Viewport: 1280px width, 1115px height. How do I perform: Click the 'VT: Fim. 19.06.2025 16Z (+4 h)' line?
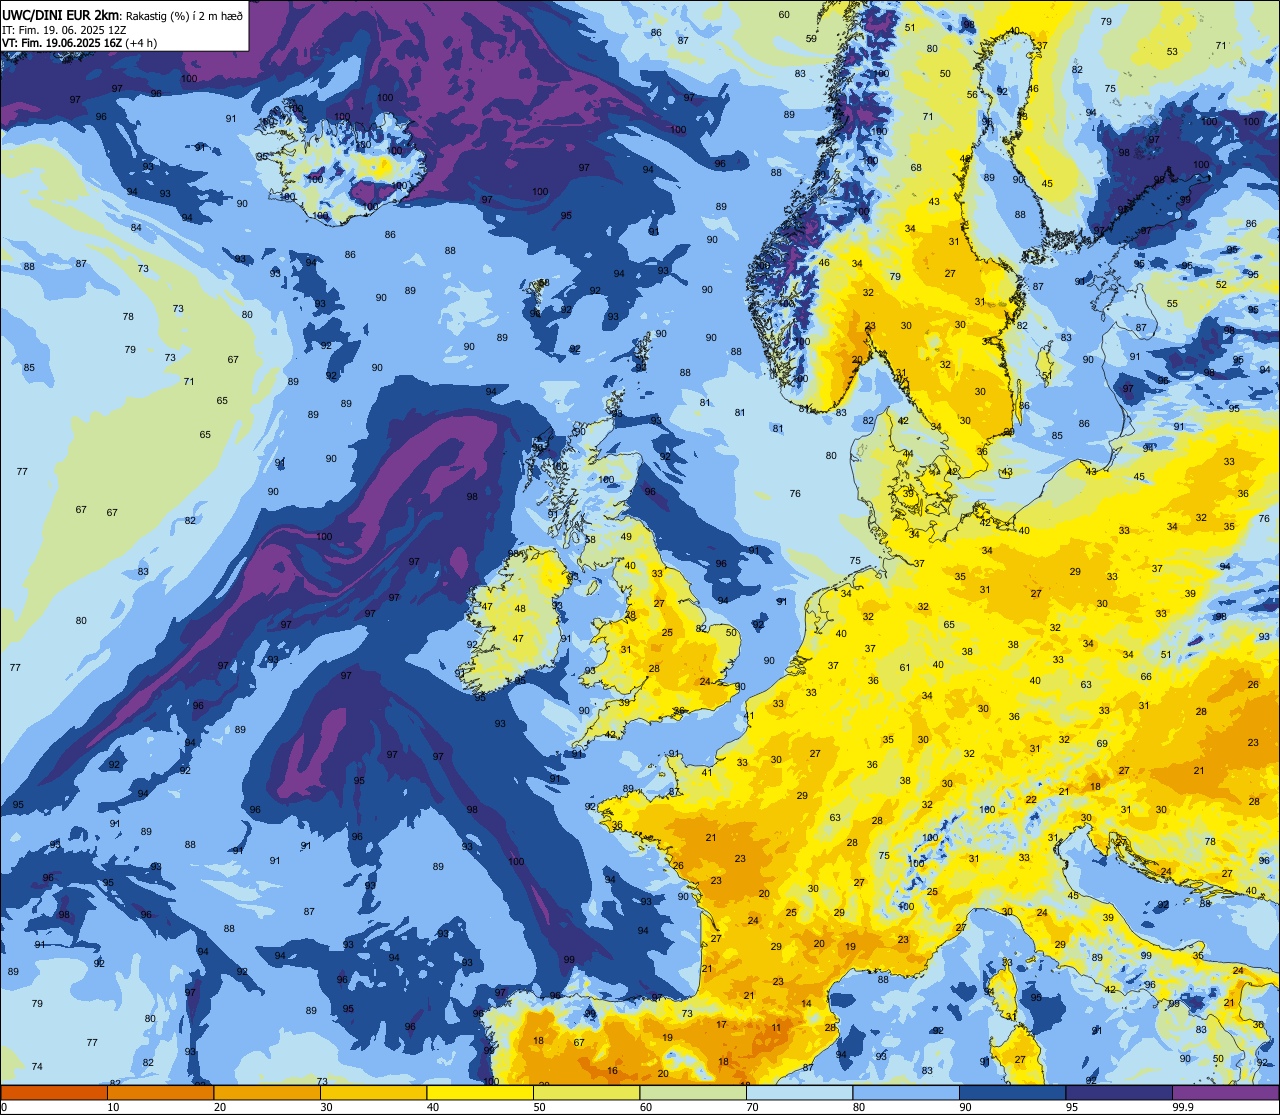[x=80, y=43]
